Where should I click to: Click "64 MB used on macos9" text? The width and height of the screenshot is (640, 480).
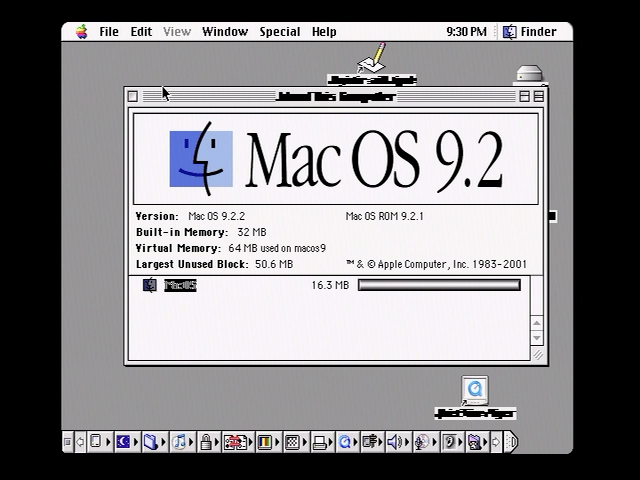(277, 248)
